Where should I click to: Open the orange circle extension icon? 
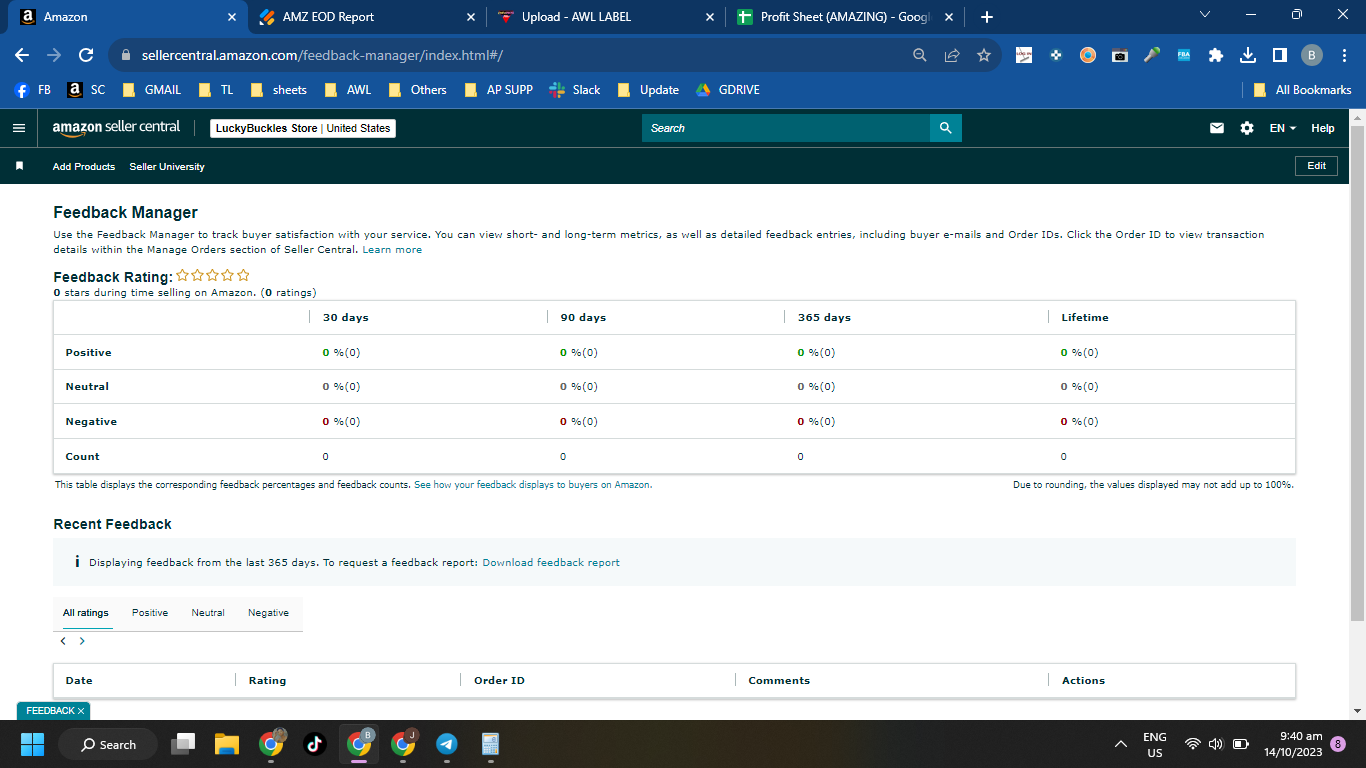click(1088, 55)
